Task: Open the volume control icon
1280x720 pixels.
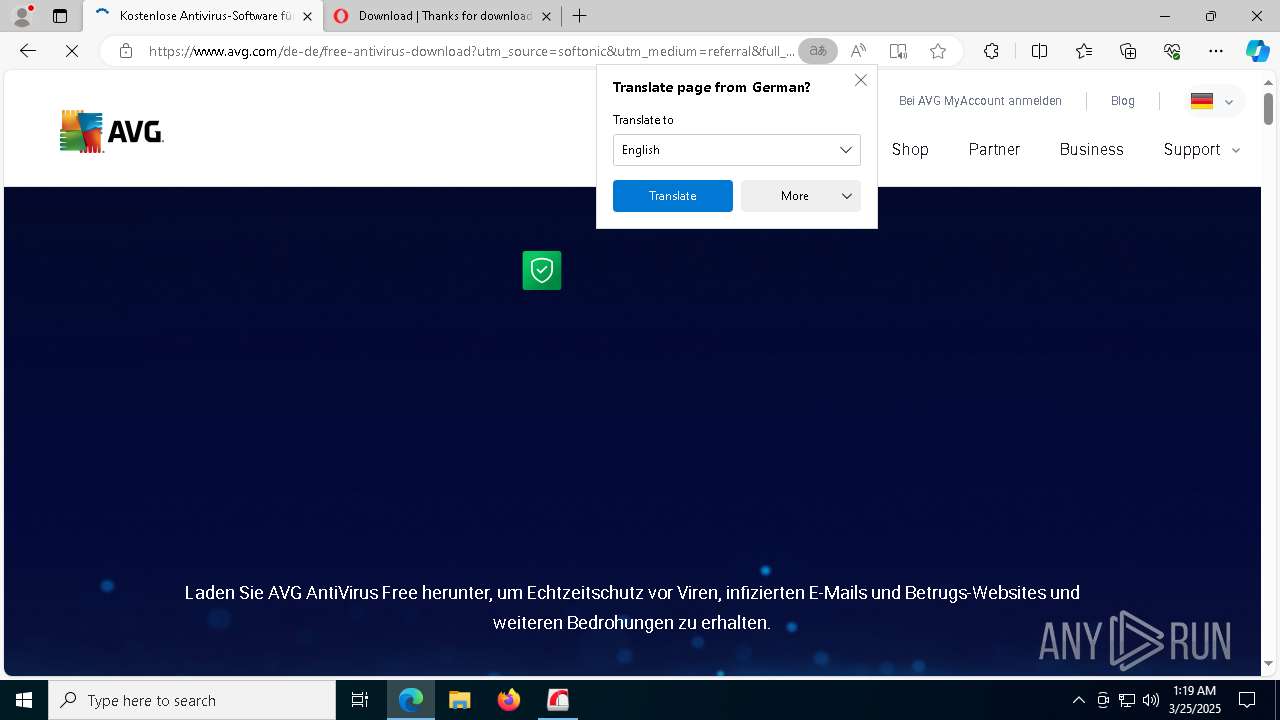Action: tap(1151, 700)
